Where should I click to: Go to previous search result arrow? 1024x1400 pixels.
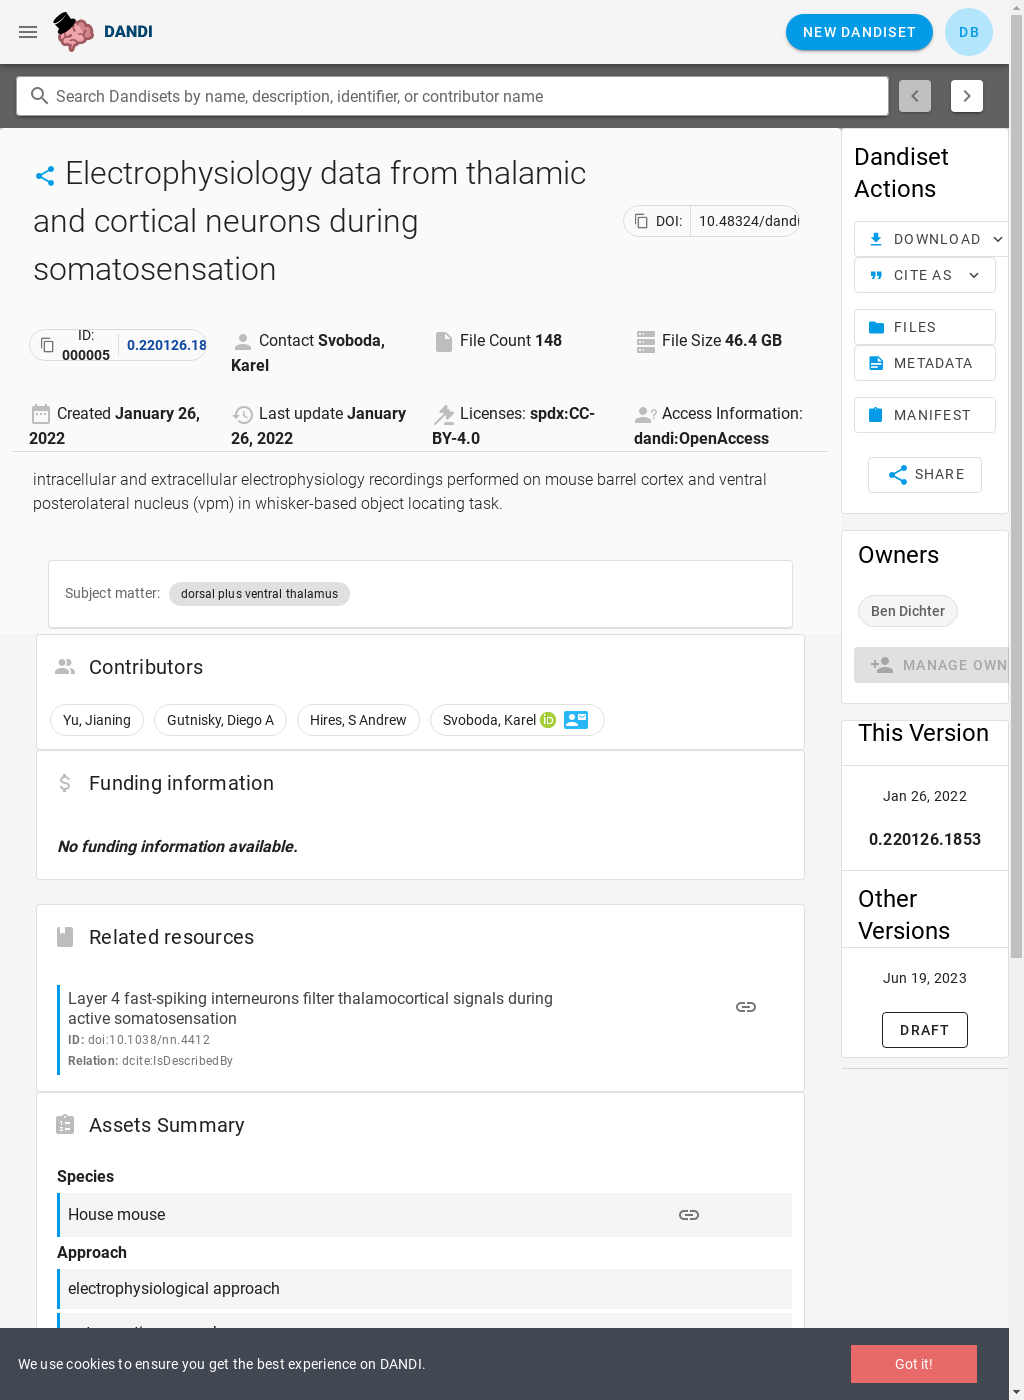click(x=915, y=96)
